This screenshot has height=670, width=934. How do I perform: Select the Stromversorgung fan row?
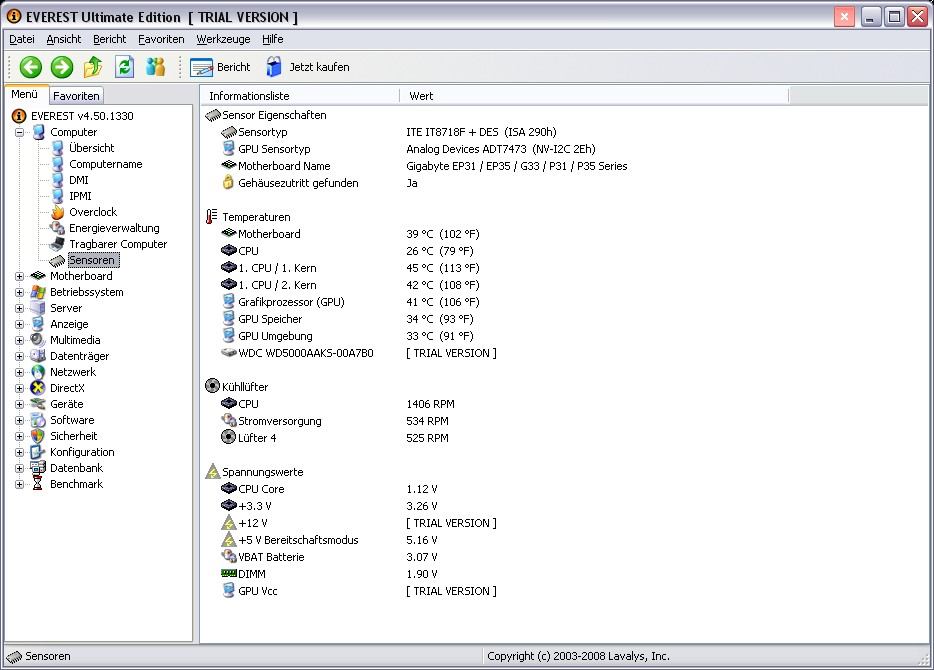point(335,420)
